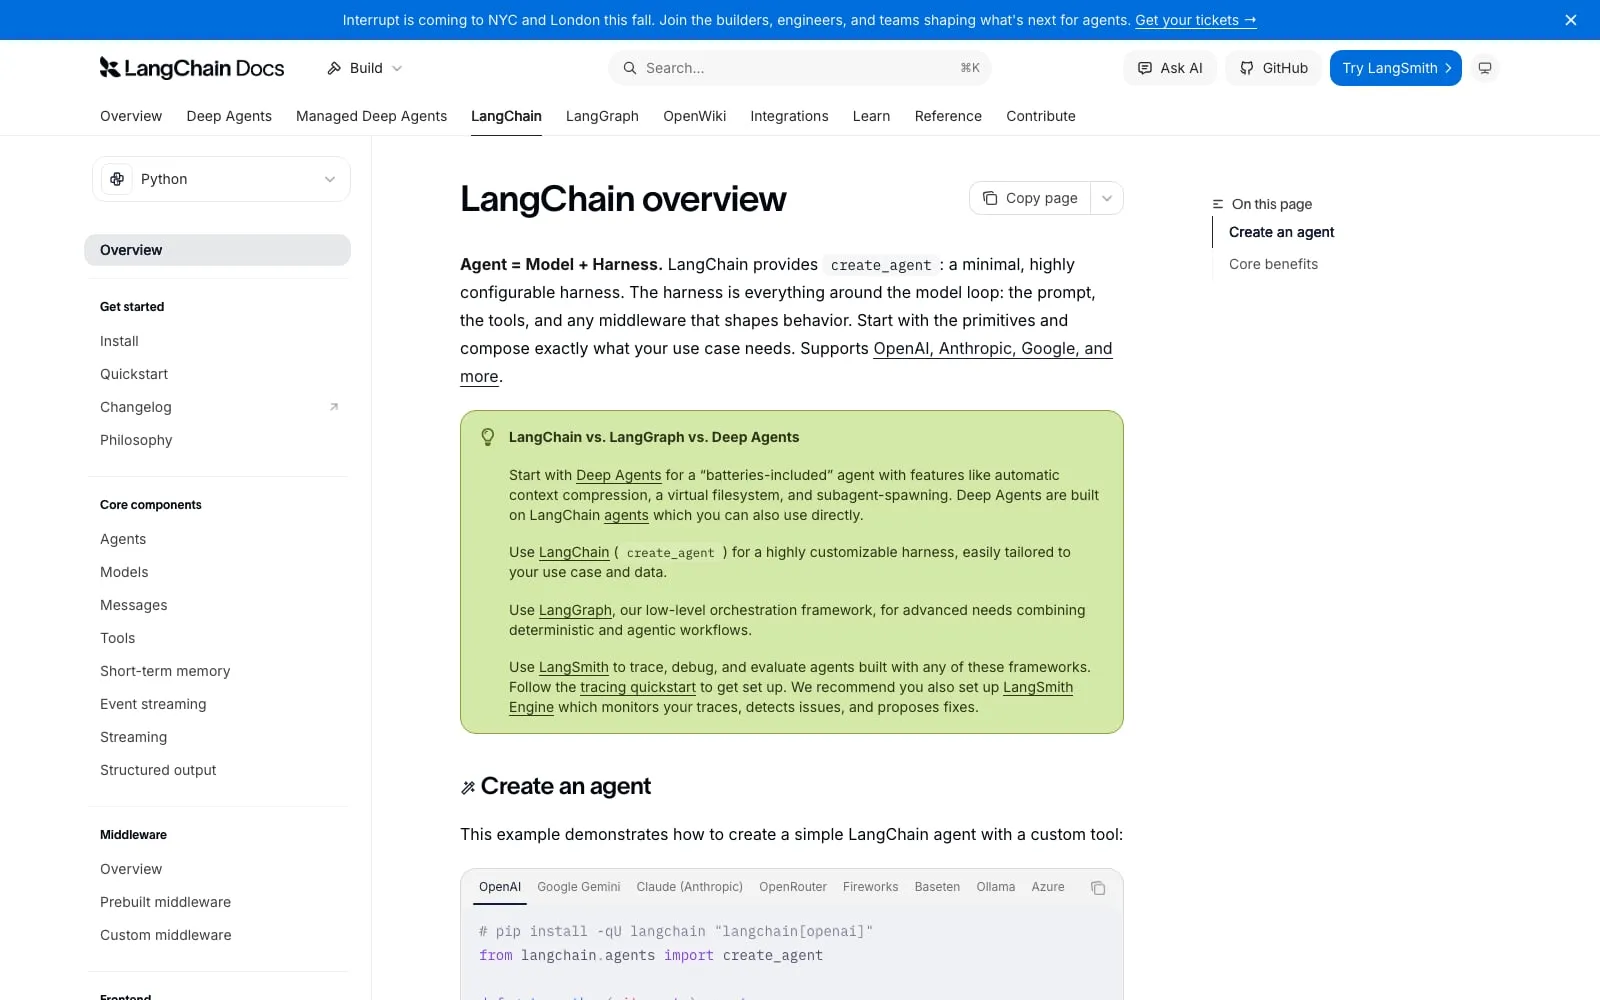Select Overview in the sidebar
Screen dimensions: 1600x1000
[x=217, y=250]
